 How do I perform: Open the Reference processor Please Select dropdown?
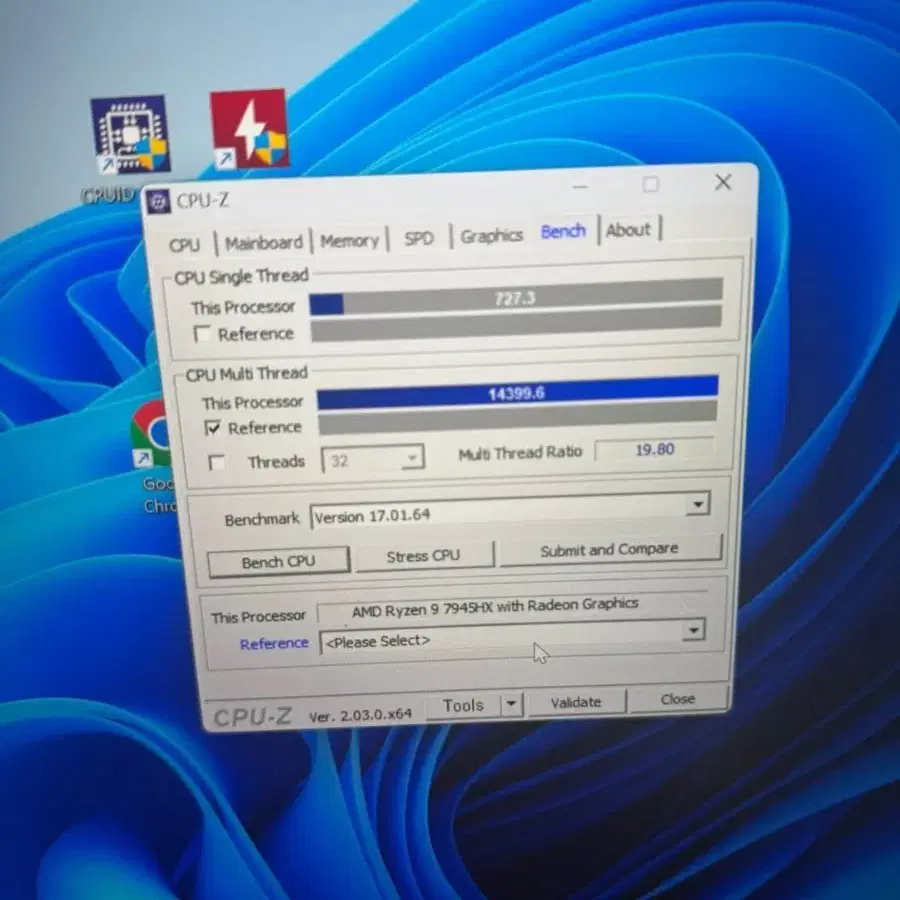(x=693, y=630)
